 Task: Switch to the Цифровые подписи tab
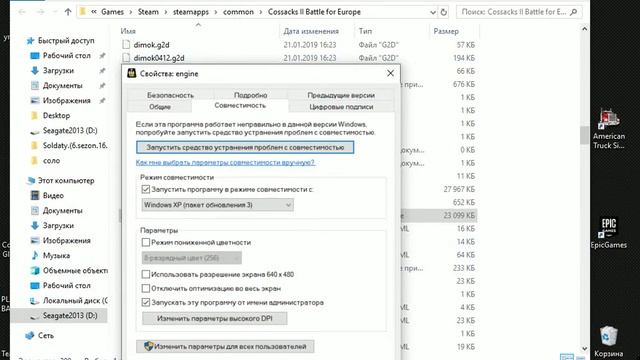[341, 107]
